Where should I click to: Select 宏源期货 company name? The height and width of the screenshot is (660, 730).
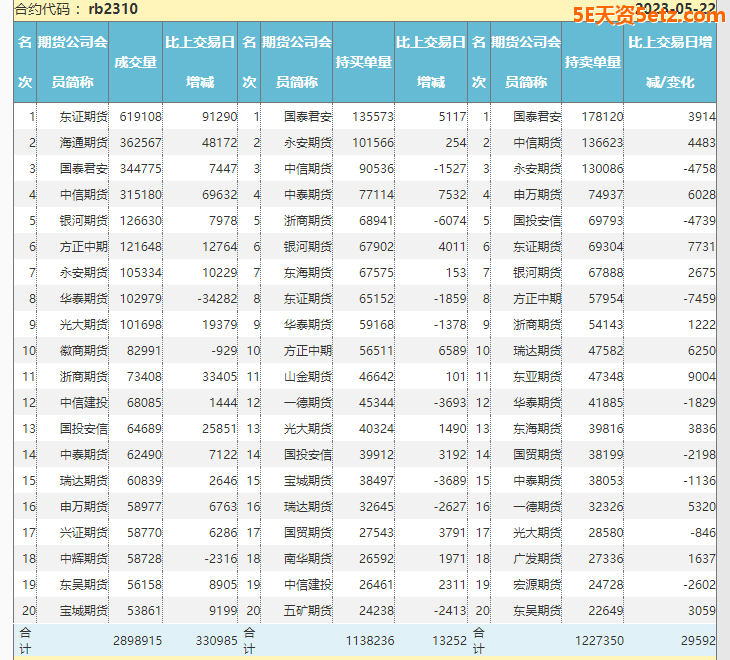pyautogui.click(x=537, y=585)
